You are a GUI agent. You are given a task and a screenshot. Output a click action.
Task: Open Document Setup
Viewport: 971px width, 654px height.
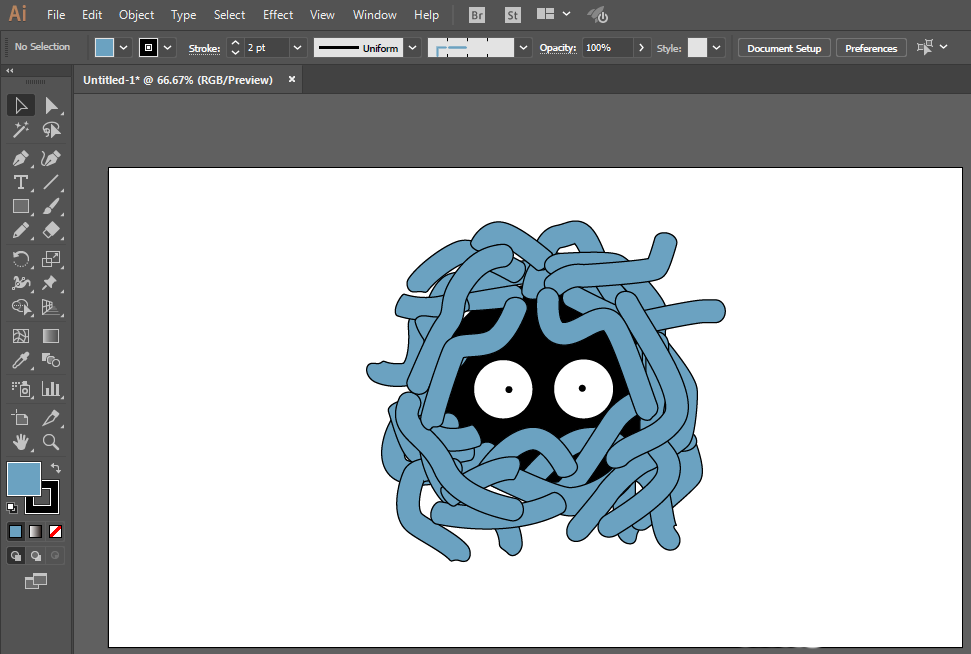point(784,48)
